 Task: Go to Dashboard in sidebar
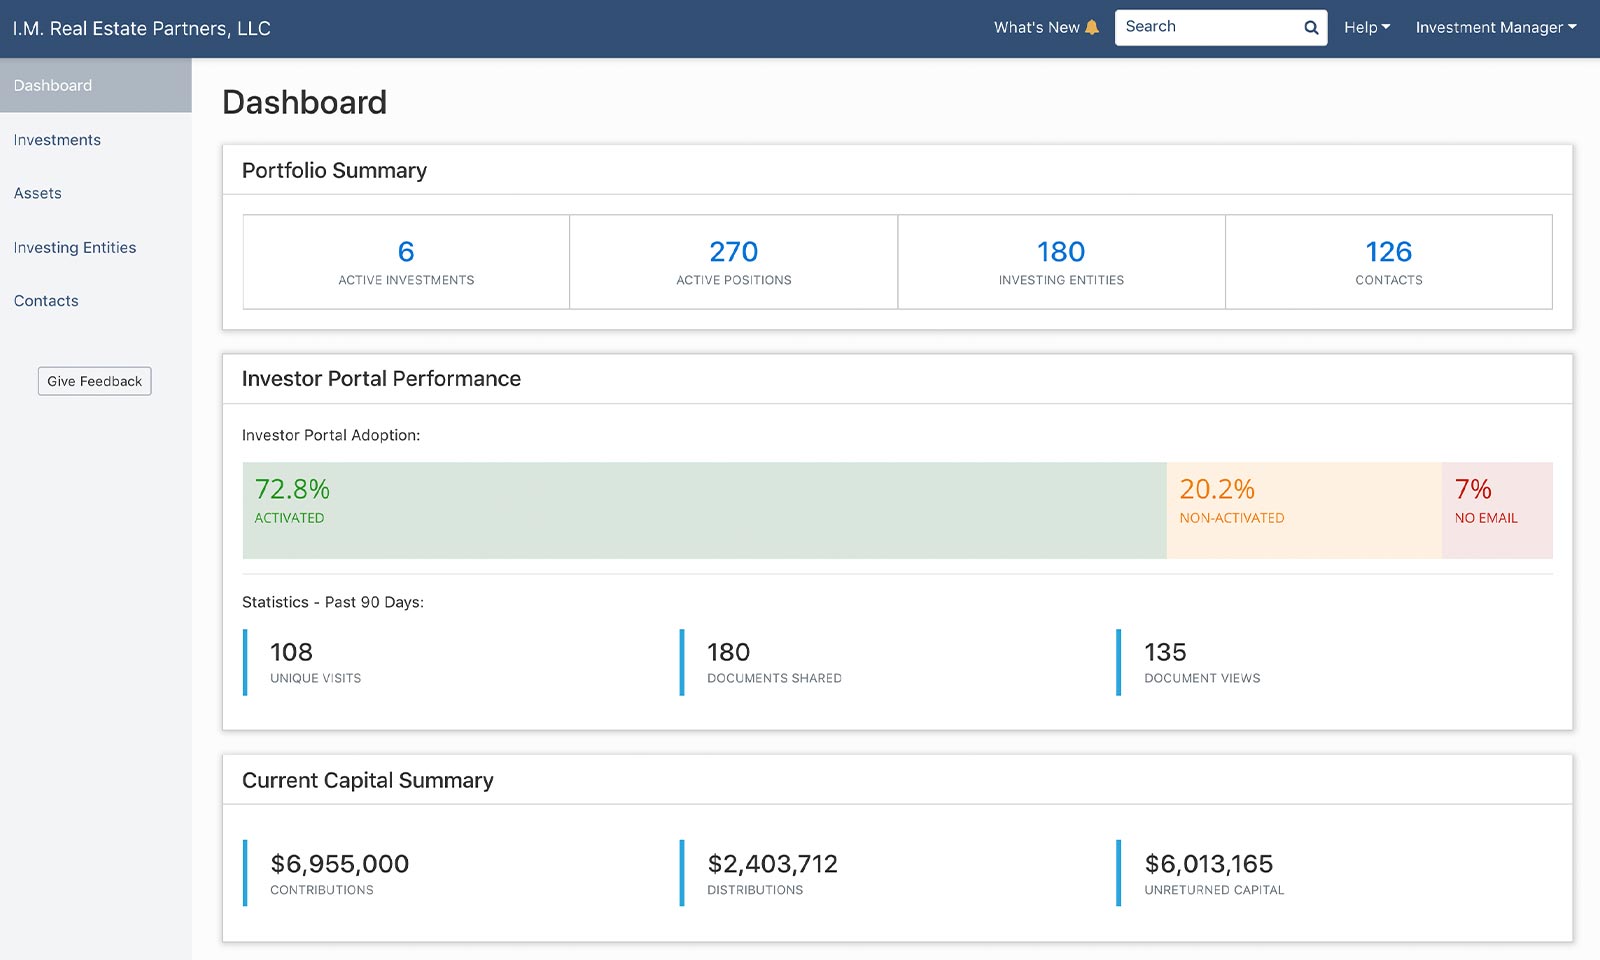click(96, 85)
